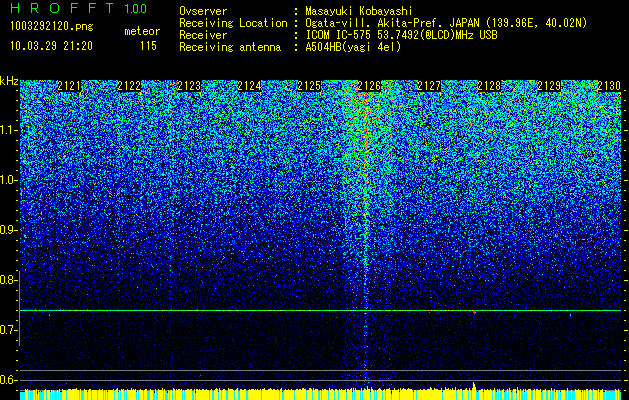629x400 pixels.
Task: Click the 2121 time marker
Action: (69, 86)
